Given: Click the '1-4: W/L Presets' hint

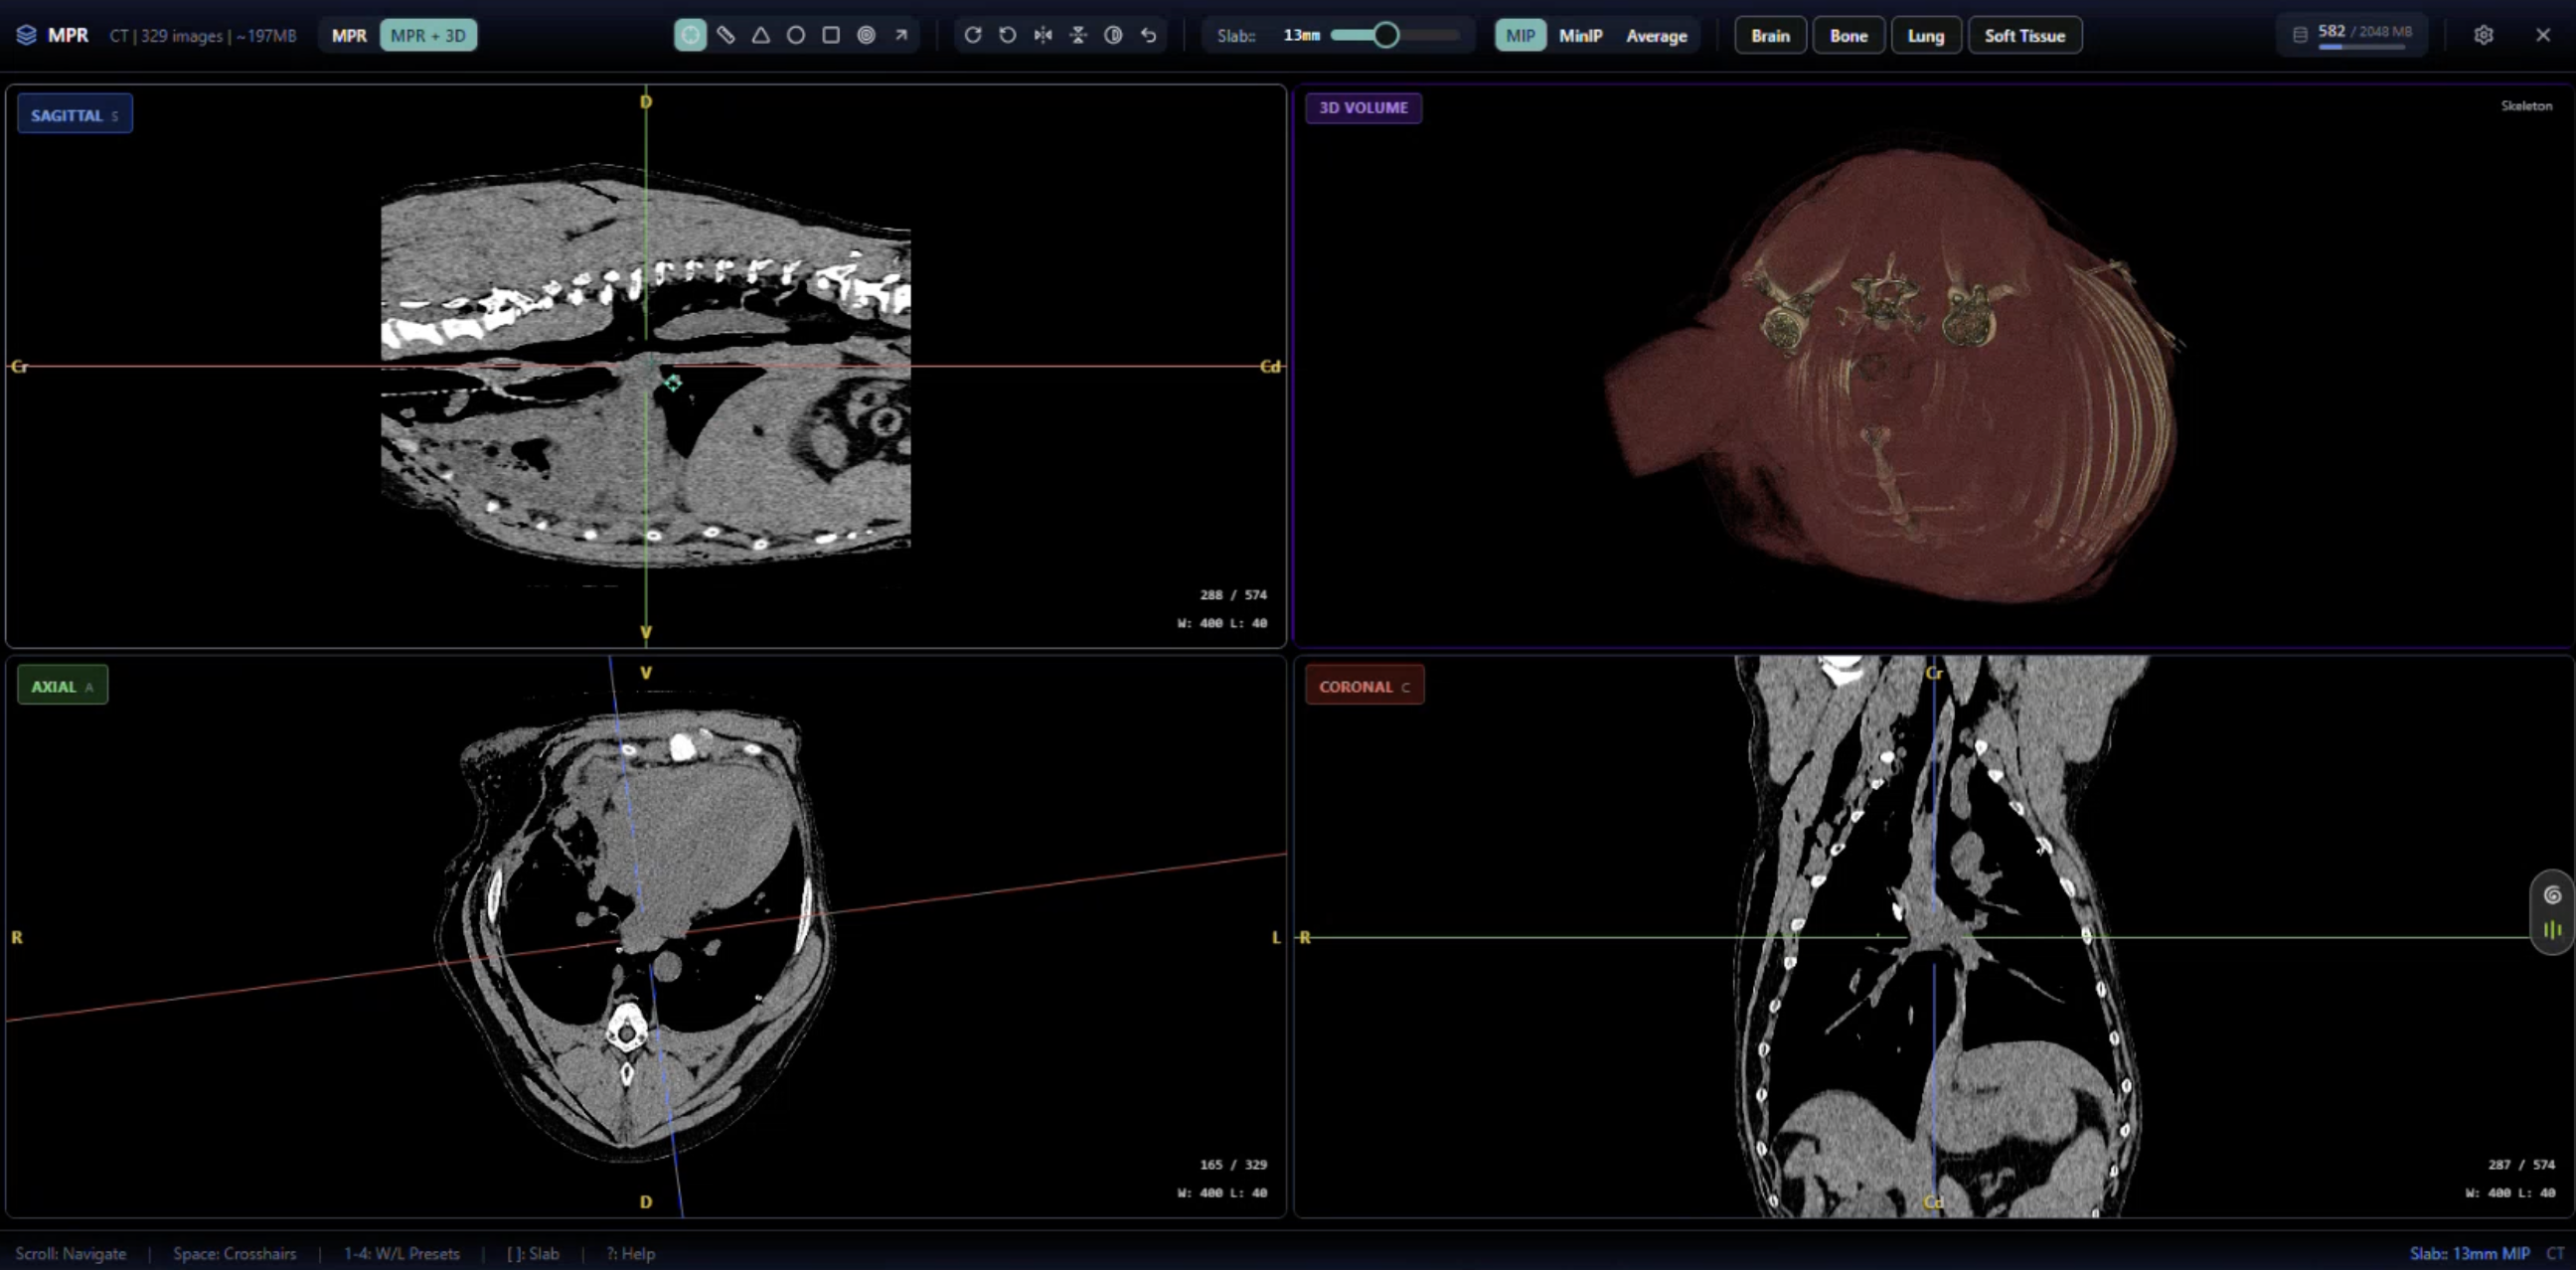Looking at the screenshot, I should point(402,1253).
